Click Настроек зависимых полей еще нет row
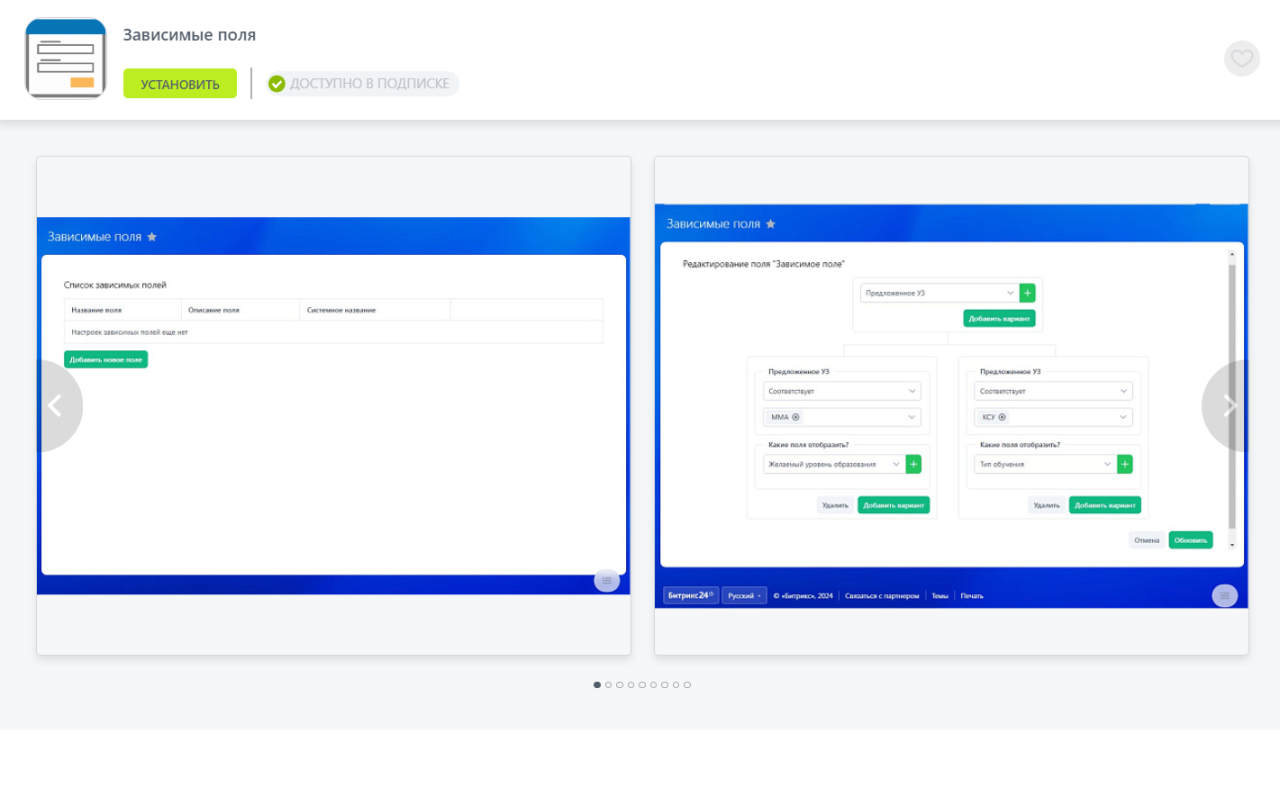The width and height of the screenshot is (1280, 788). click(x=334, y=332)
